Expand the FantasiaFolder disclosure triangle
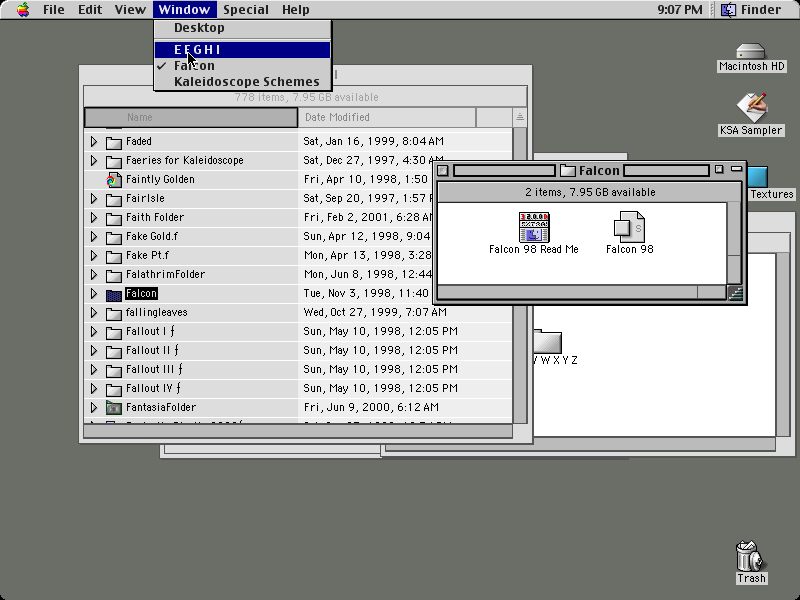 (x=94, y=407)
